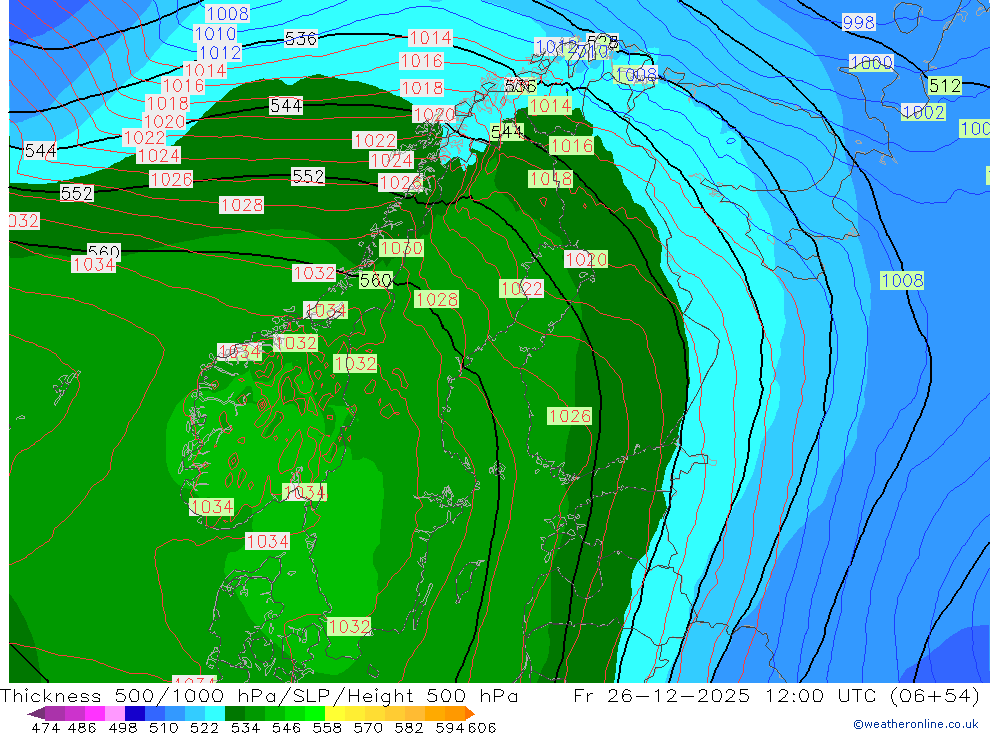1000x733 pixels.
Task: Select the pure yellow legend swatch after 558
Action: [x=335, y=713]
